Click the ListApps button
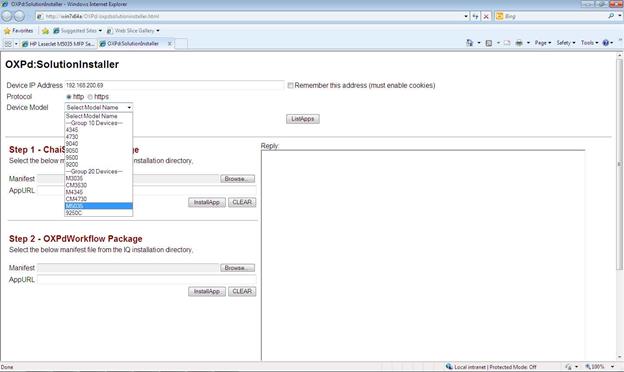The width and height of the screenshot is (624, 372). 302,119
